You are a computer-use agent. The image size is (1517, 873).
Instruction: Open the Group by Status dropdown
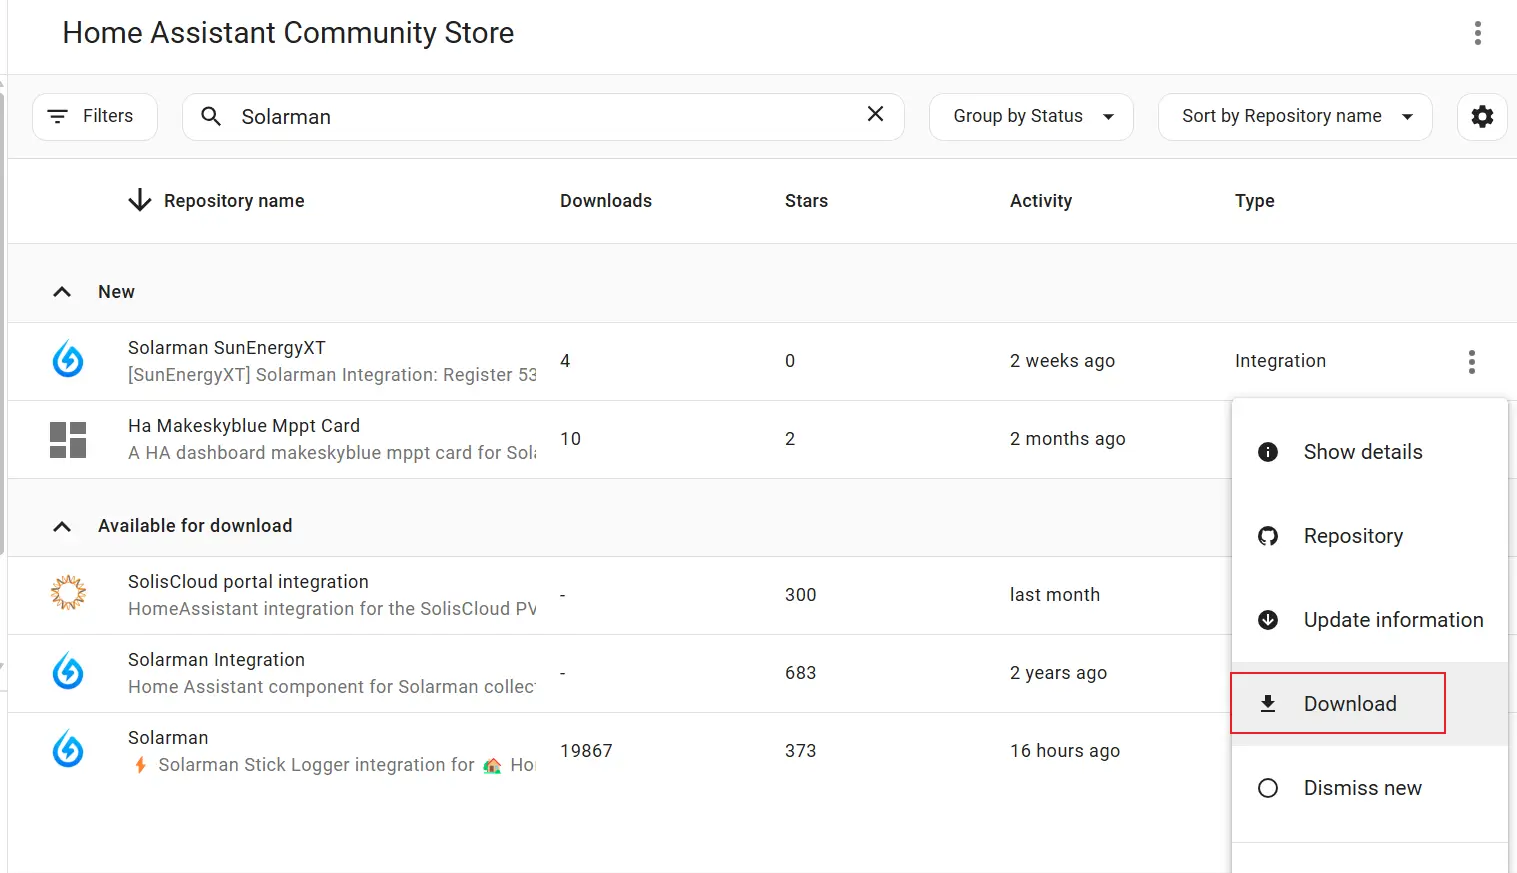click(1031, 117)
